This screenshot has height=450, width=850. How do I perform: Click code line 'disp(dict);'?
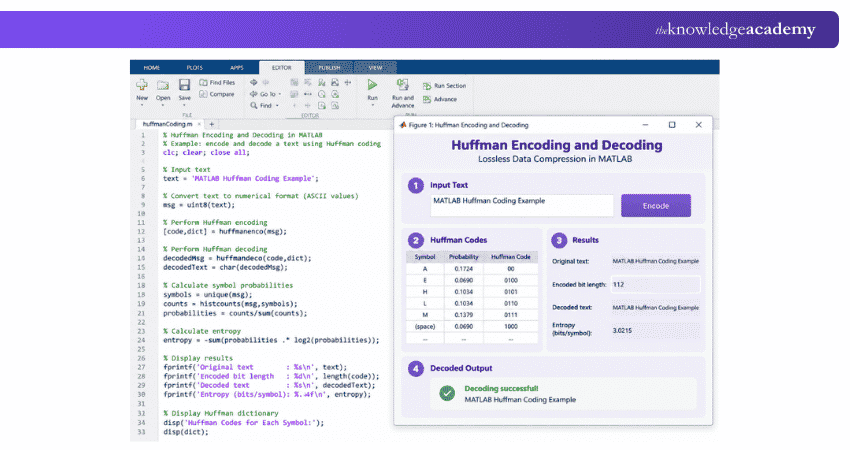click(x=185, y=432)
